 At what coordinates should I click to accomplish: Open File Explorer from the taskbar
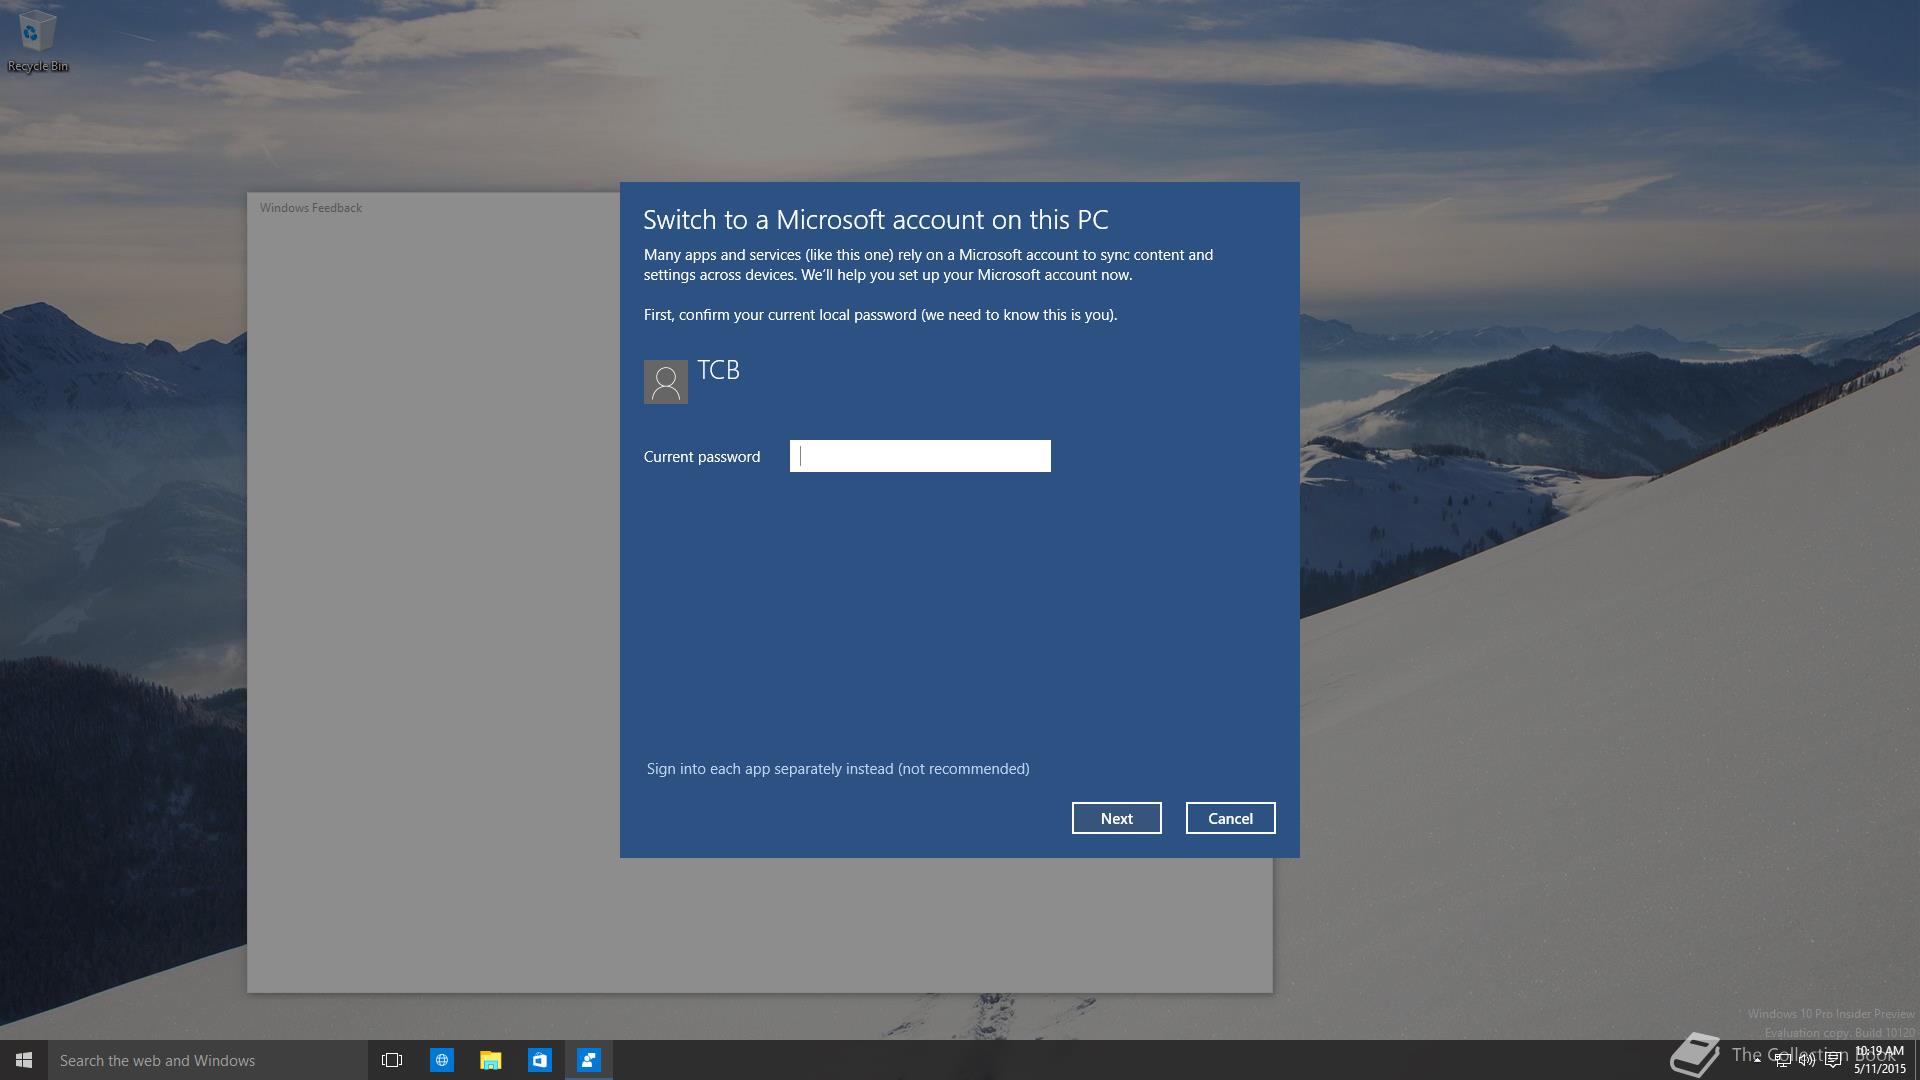[x=490, y=1060]
